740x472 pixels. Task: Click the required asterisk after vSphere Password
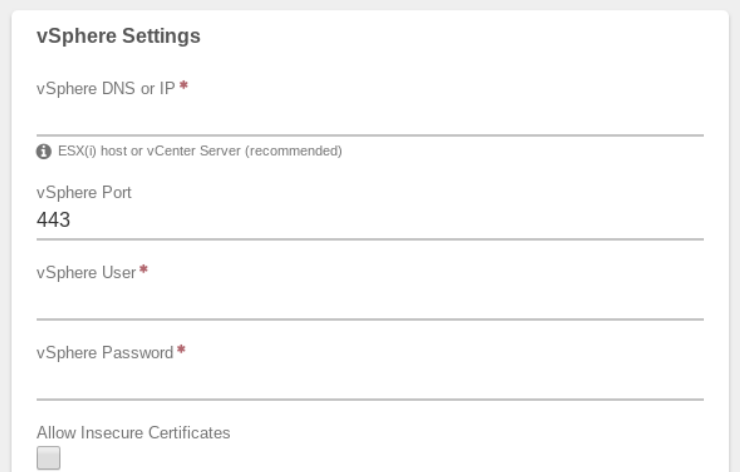point(181,350)
